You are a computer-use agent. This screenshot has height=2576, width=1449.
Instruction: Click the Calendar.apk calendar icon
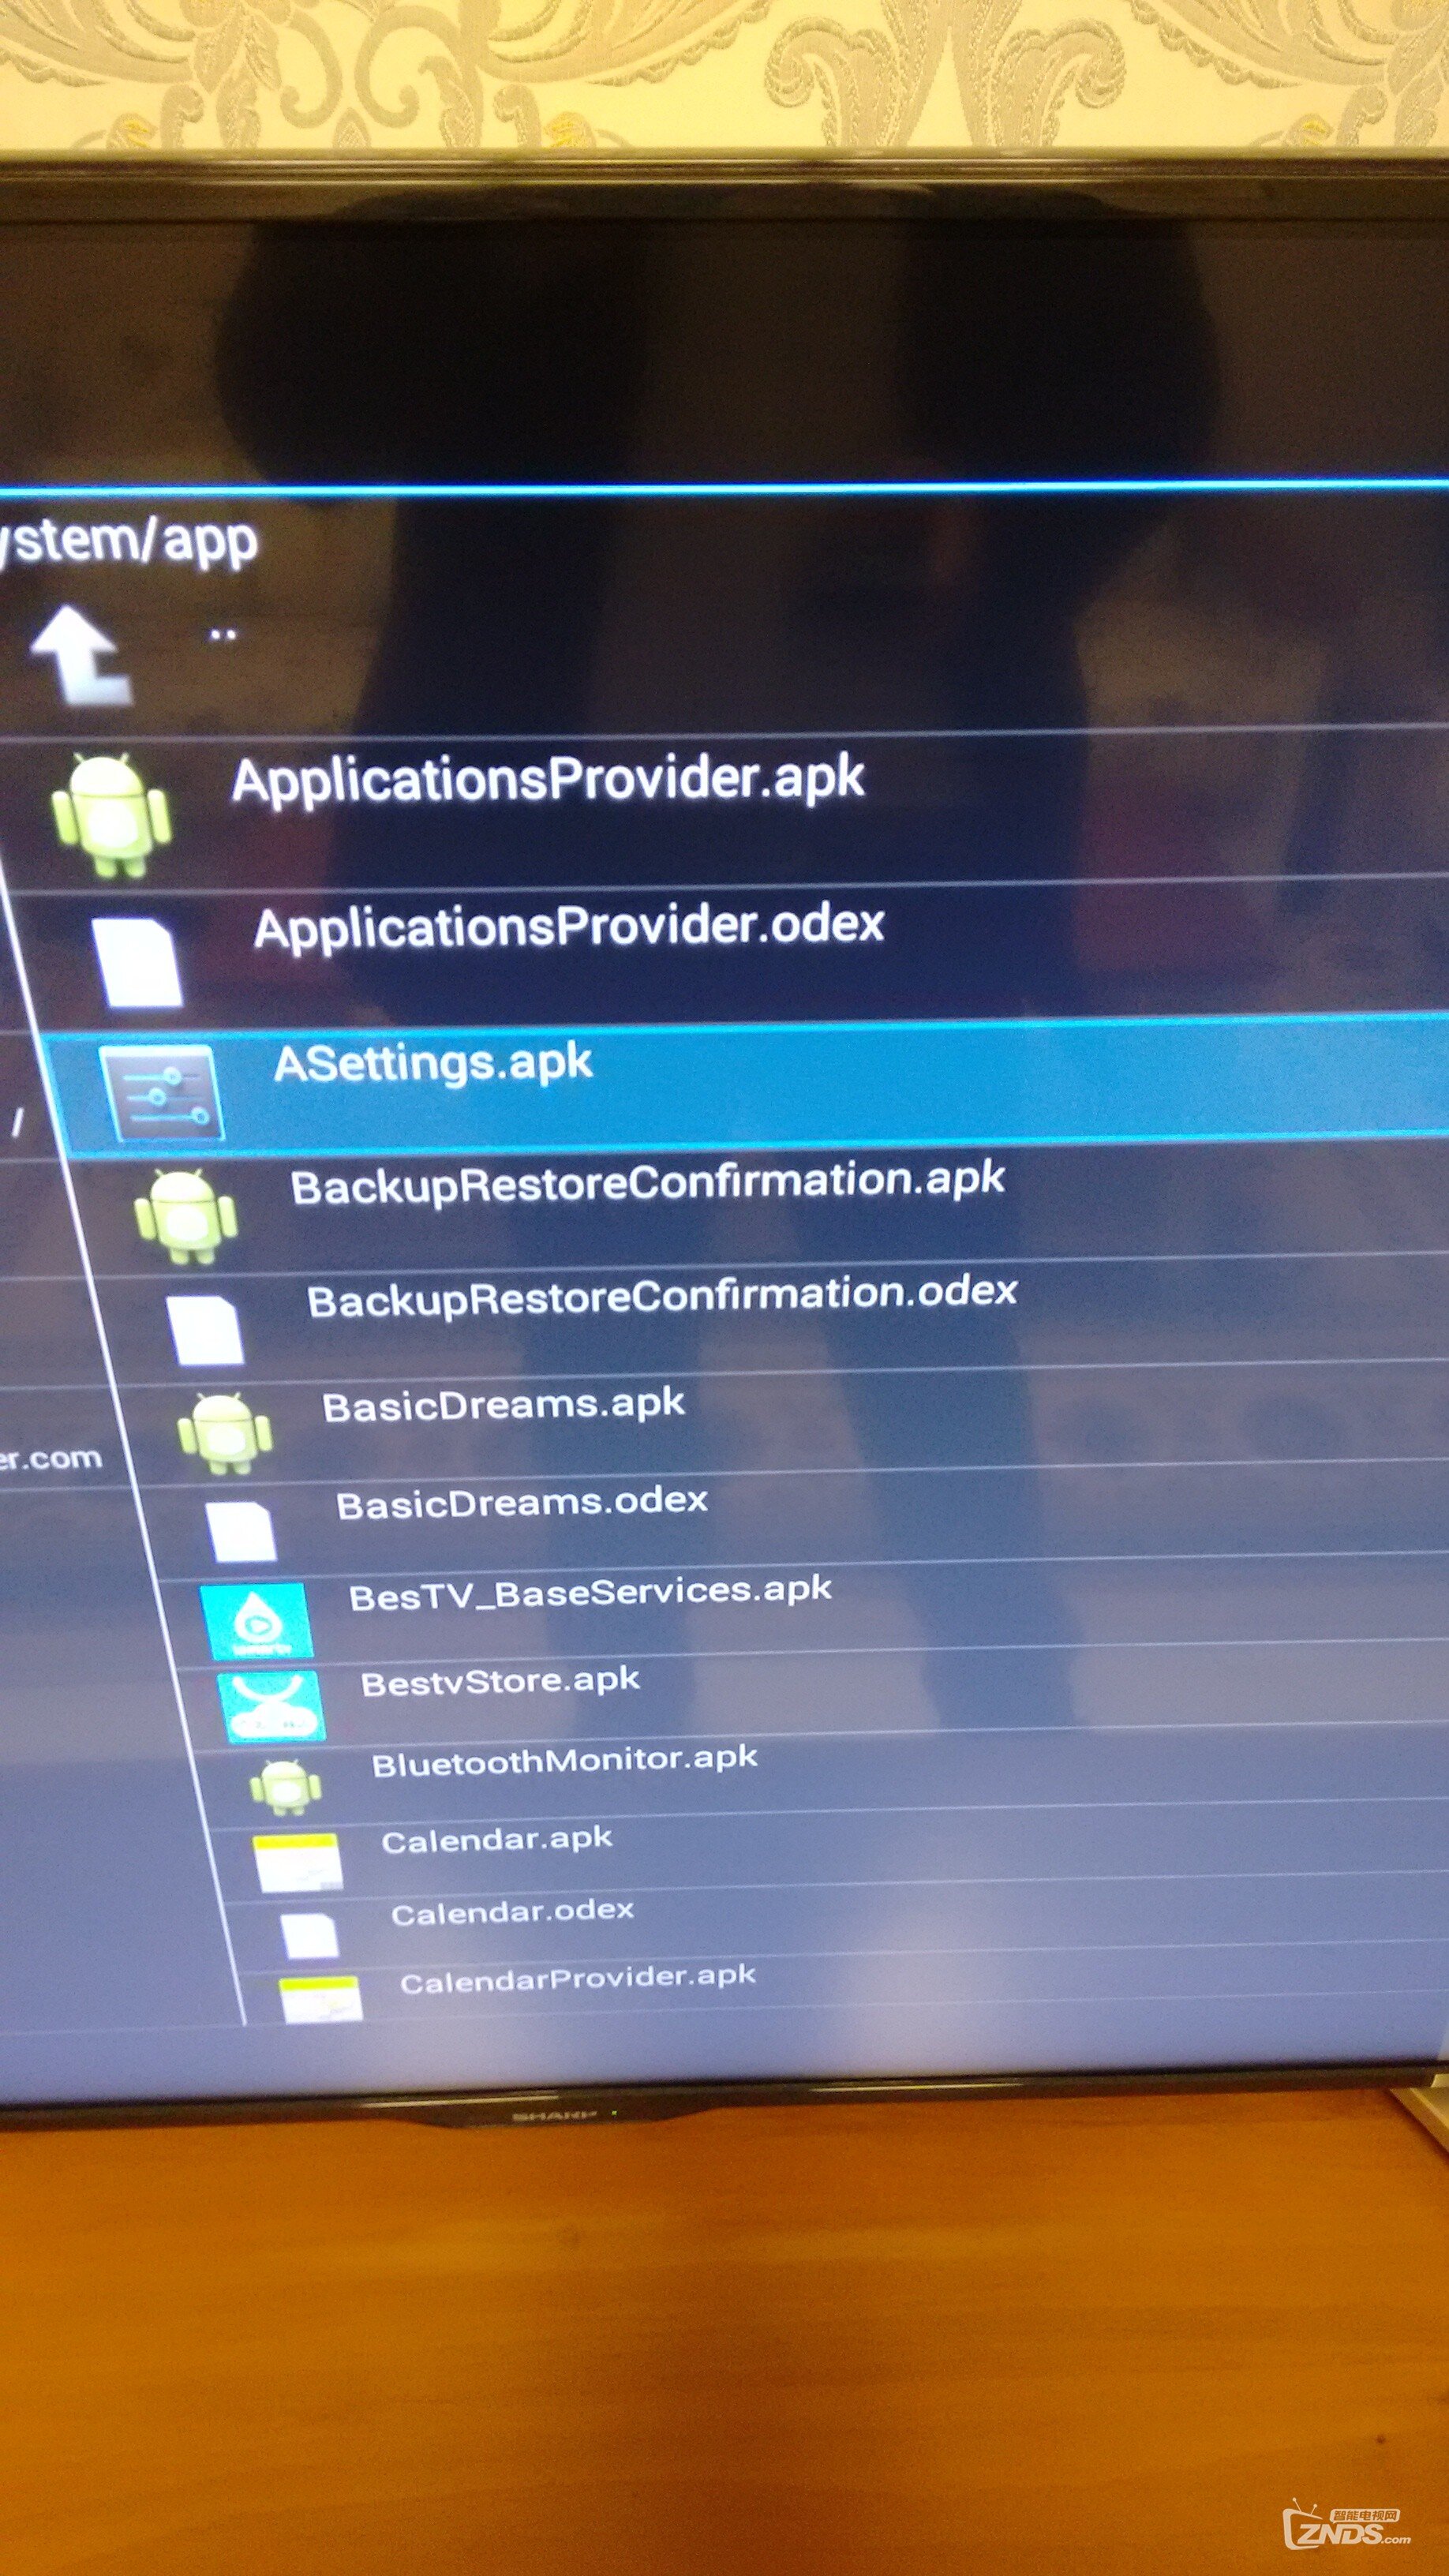297,1861
